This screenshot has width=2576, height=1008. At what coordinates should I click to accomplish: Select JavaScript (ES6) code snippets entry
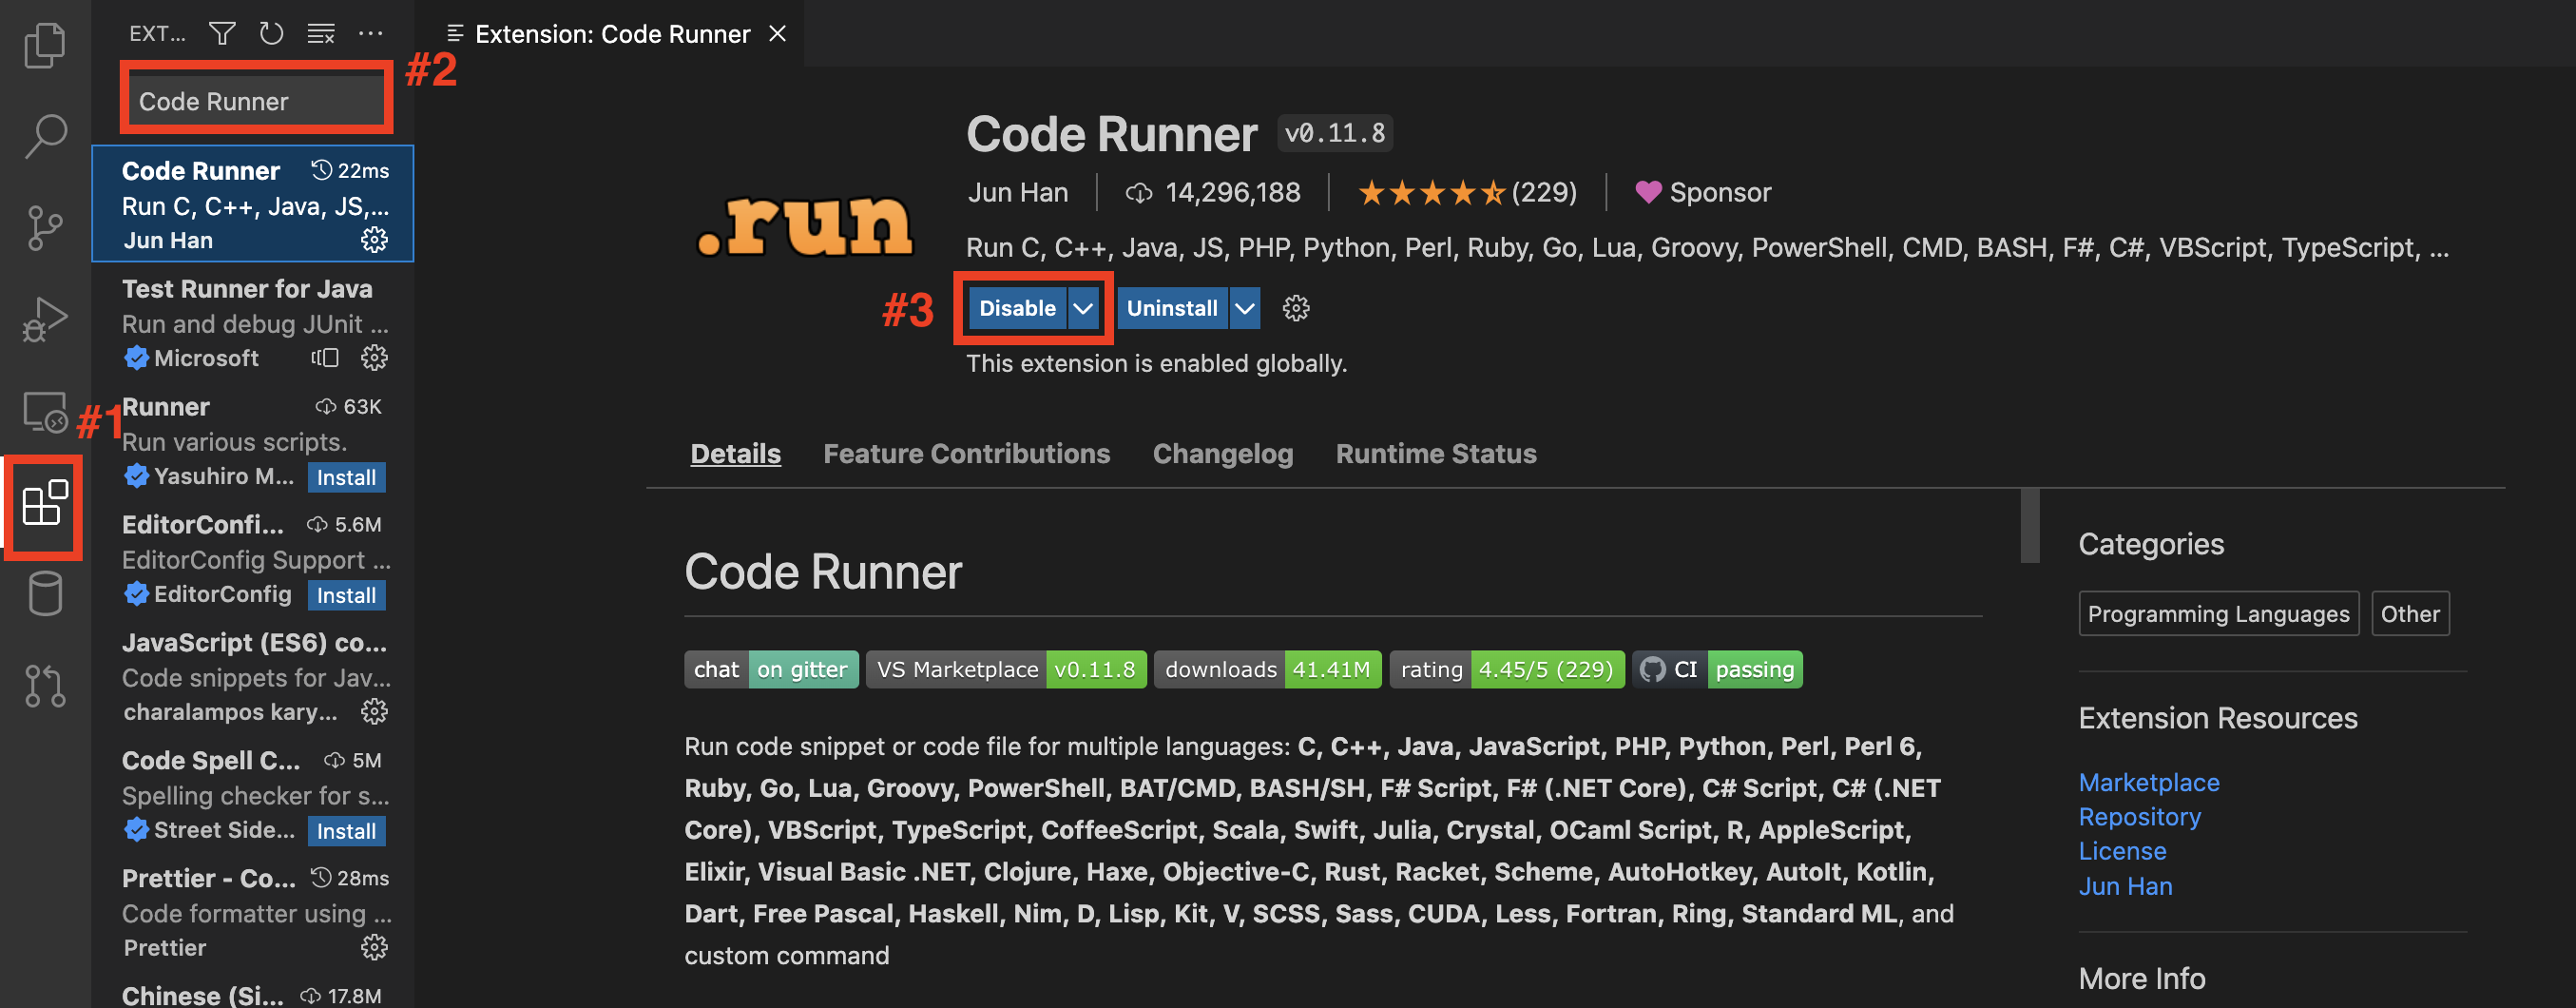[x=252, y=676]
